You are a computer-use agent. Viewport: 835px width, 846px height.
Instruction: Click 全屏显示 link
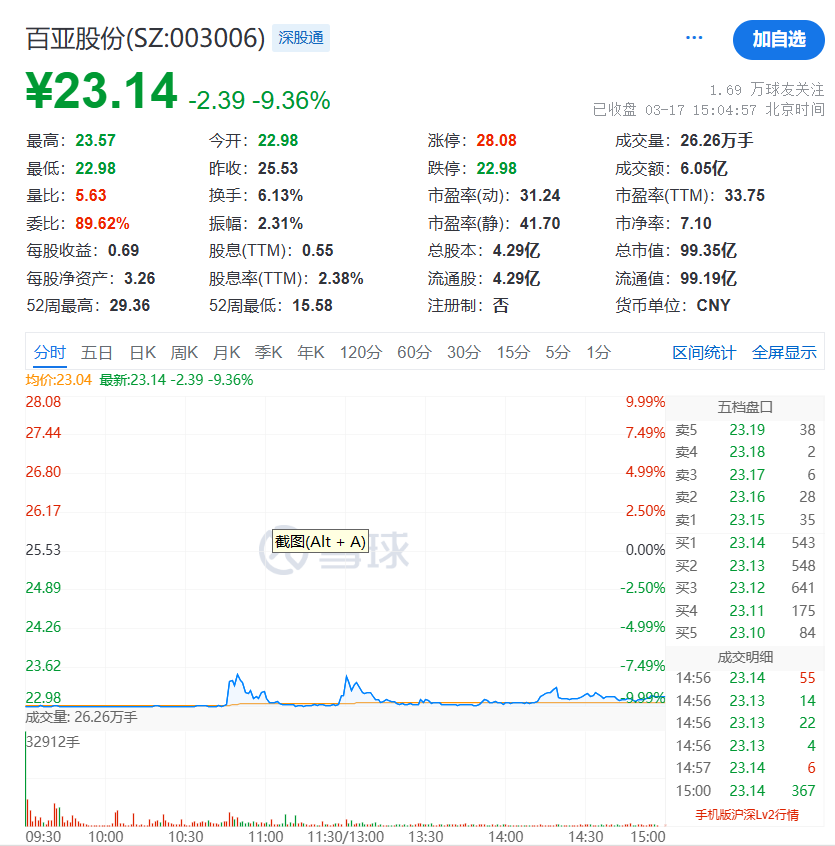point(784,352)
